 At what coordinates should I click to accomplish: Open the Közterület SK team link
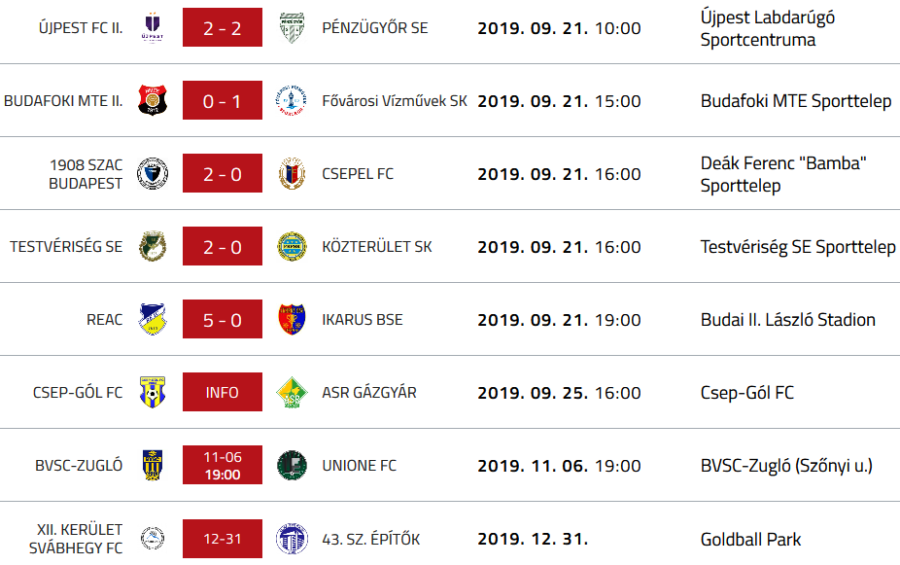[377, 247]
